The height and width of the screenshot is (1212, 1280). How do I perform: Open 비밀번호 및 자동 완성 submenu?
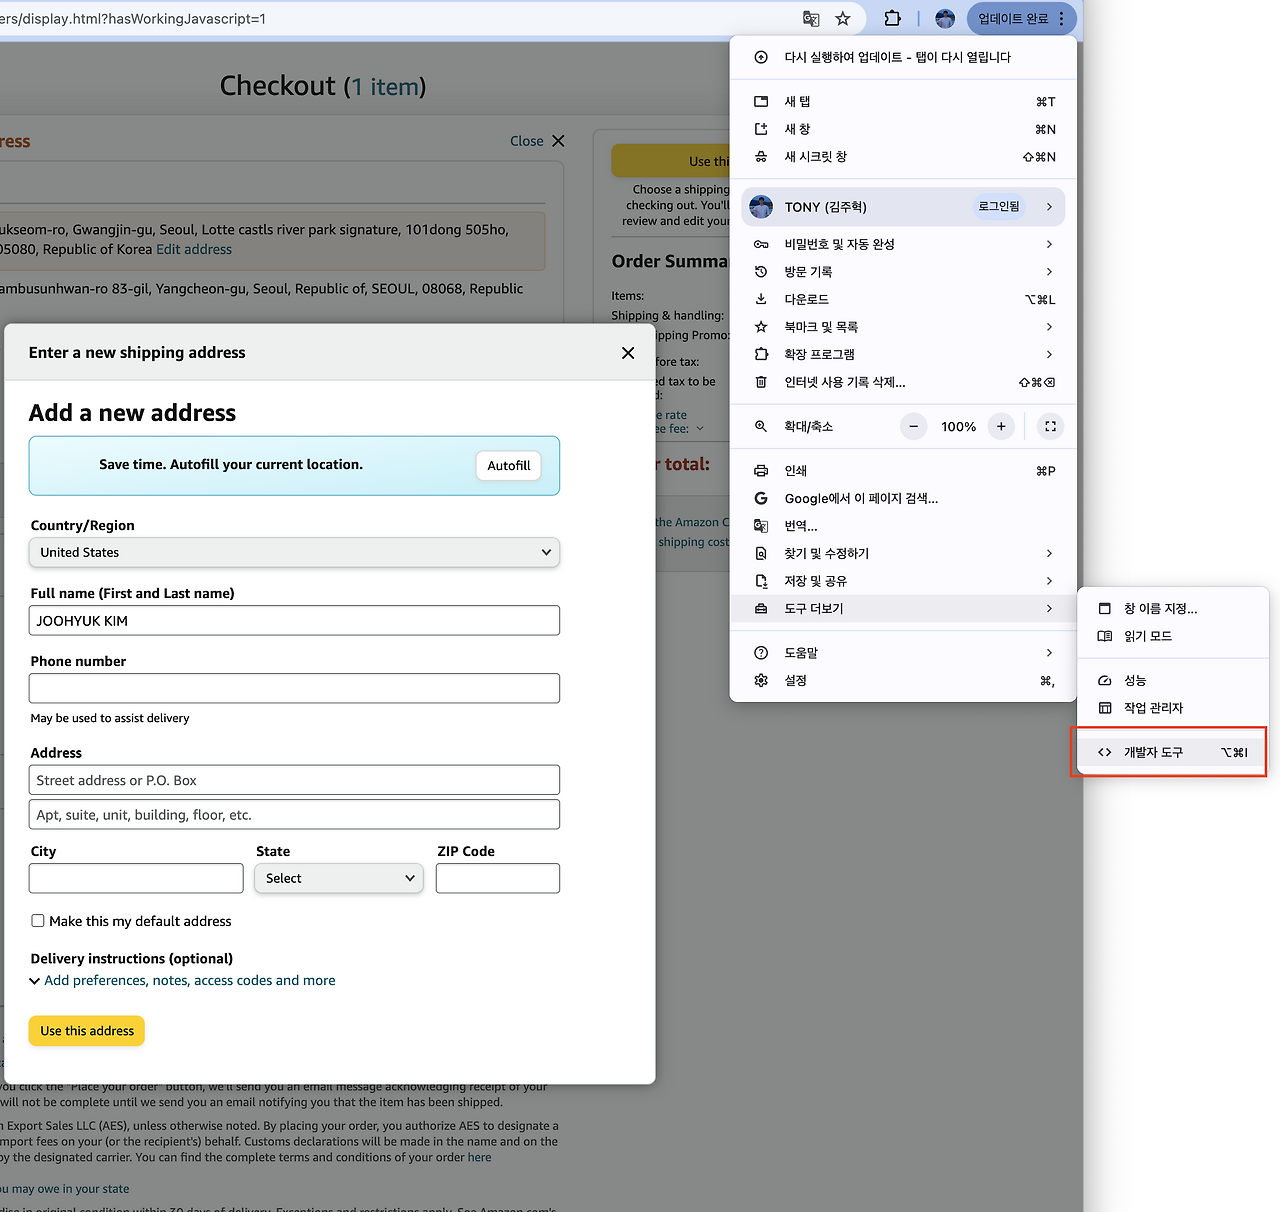903,245
